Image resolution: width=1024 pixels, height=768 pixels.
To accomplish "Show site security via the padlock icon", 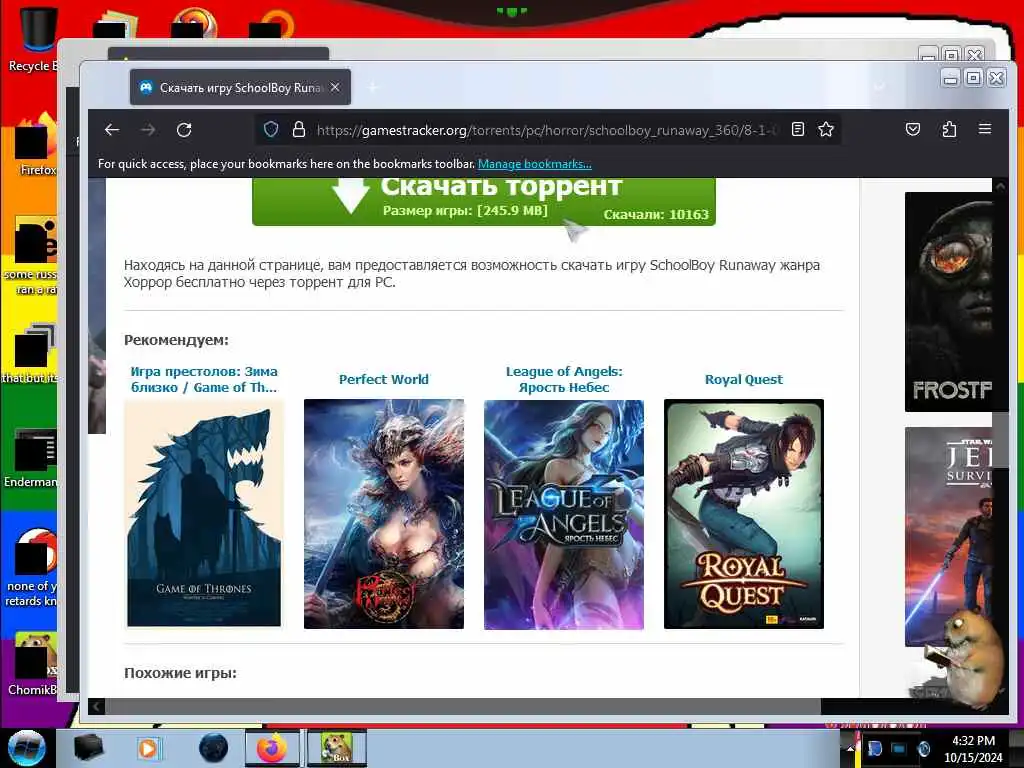I will (x=299, y=129).
